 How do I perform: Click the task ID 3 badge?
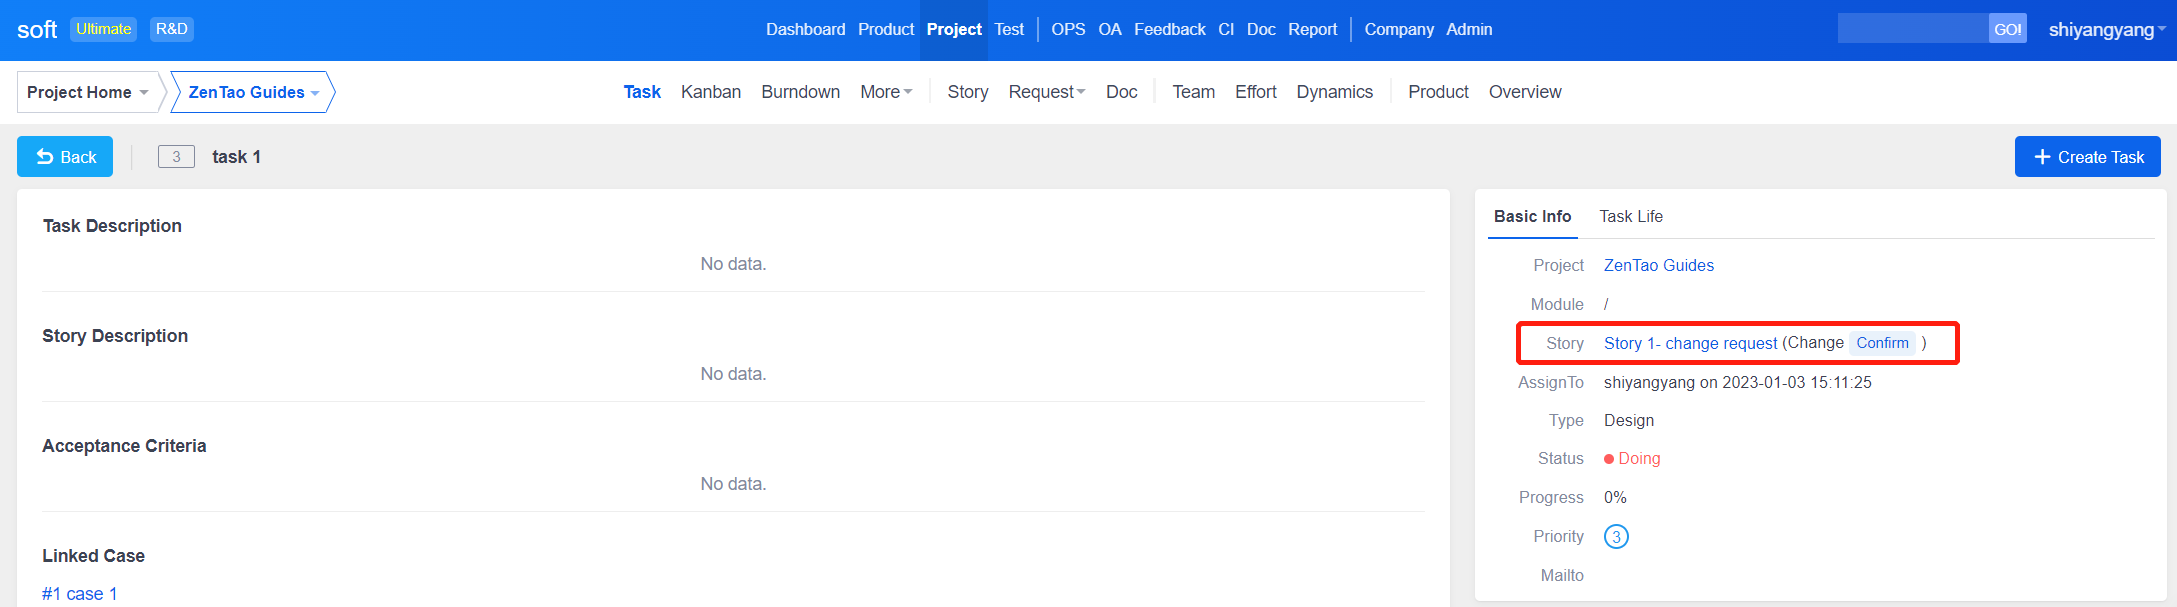[x=176, y=157]
